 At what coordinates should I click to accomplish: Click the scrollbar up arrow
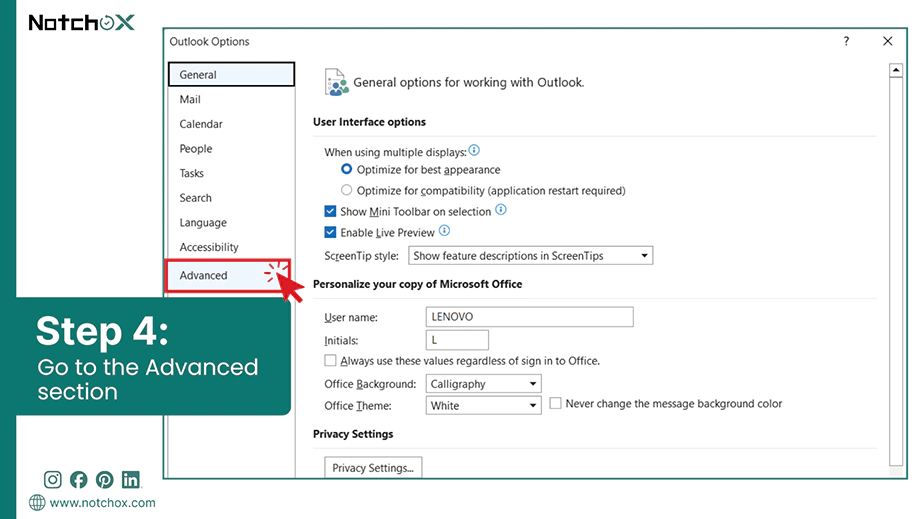[896, 71]
